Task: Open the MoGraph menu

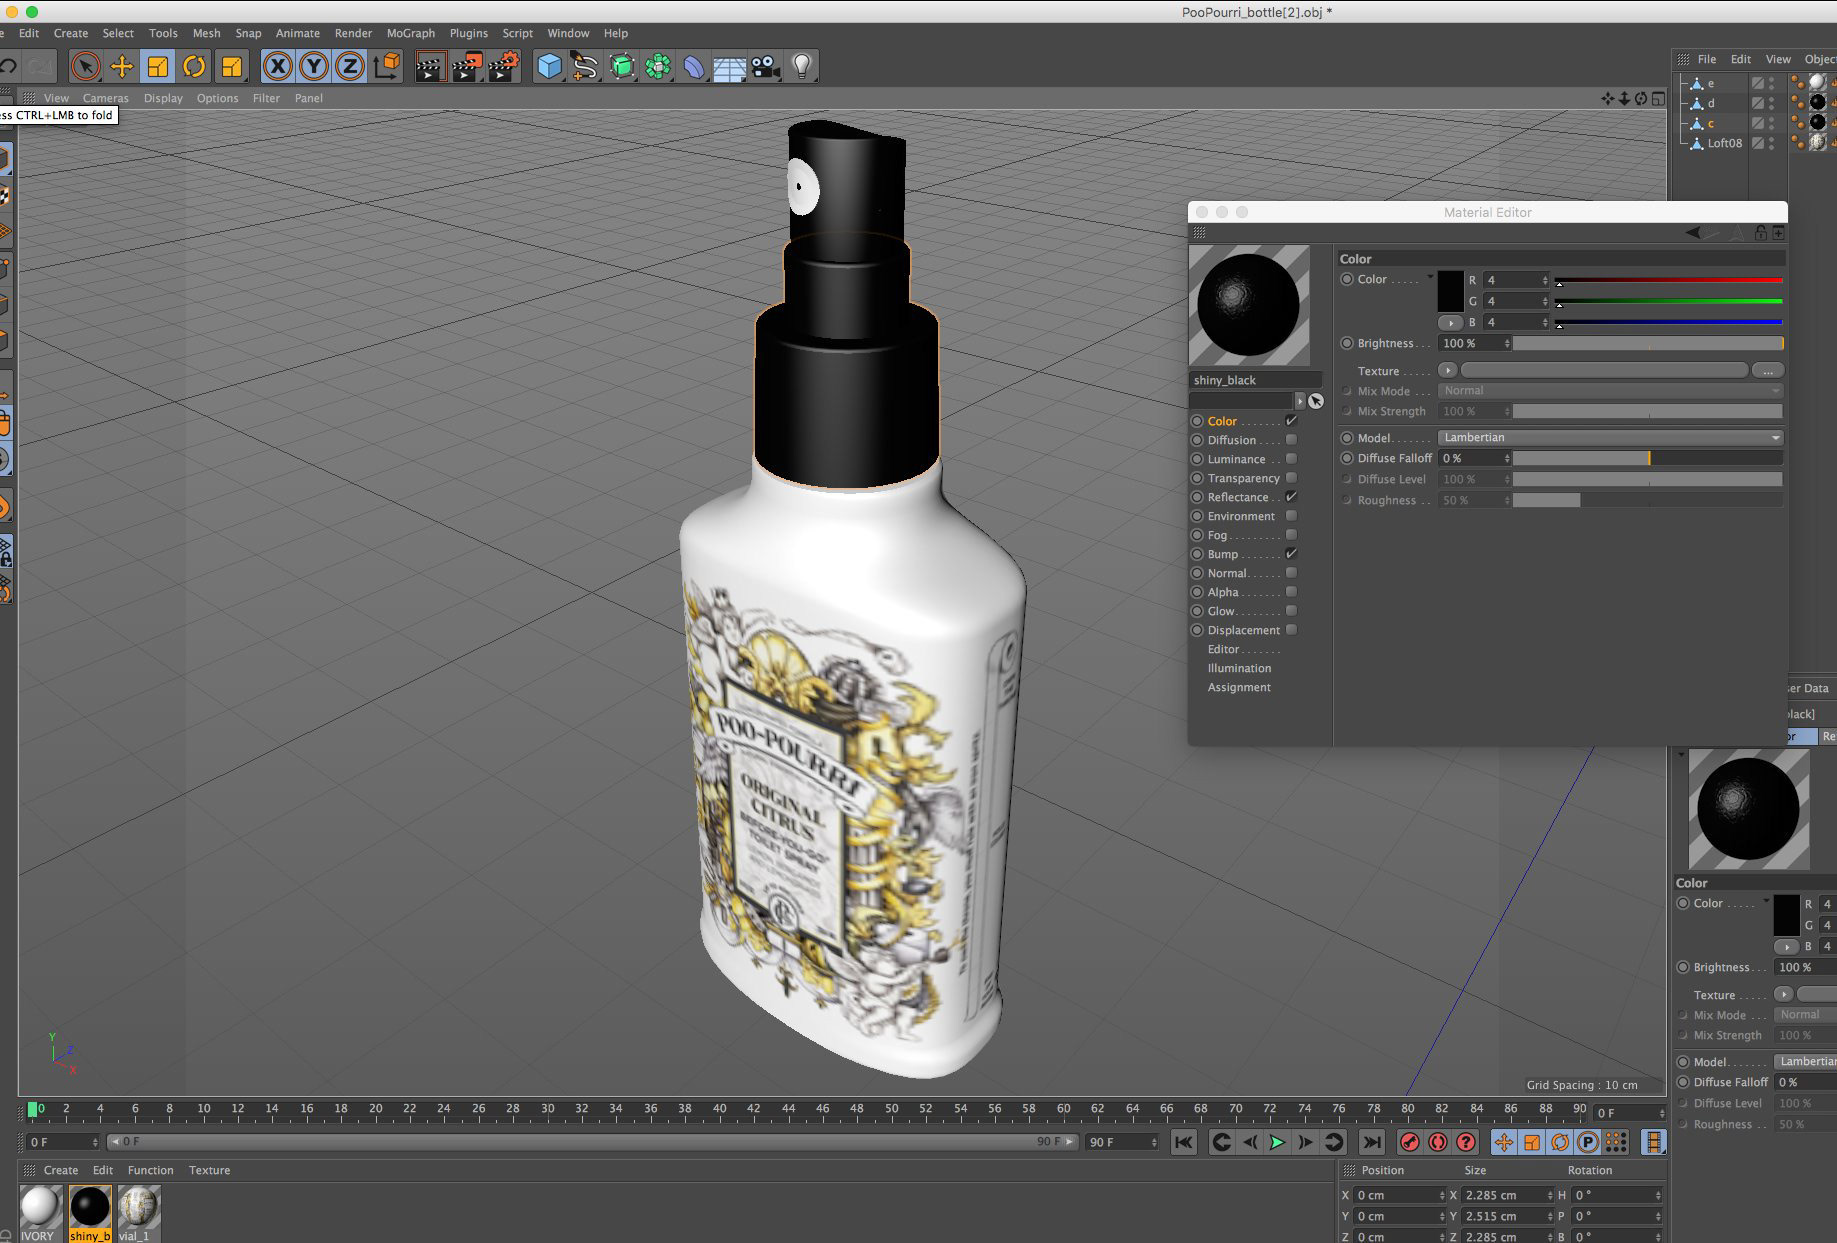Action: [410, 33]
